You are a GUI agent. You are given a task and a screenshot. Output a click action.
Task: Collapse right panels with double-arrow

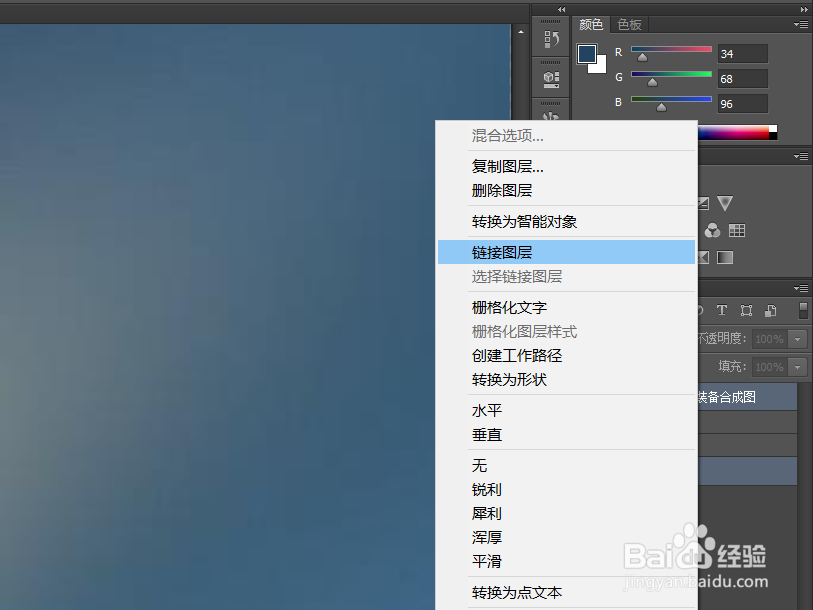[804, 9]
